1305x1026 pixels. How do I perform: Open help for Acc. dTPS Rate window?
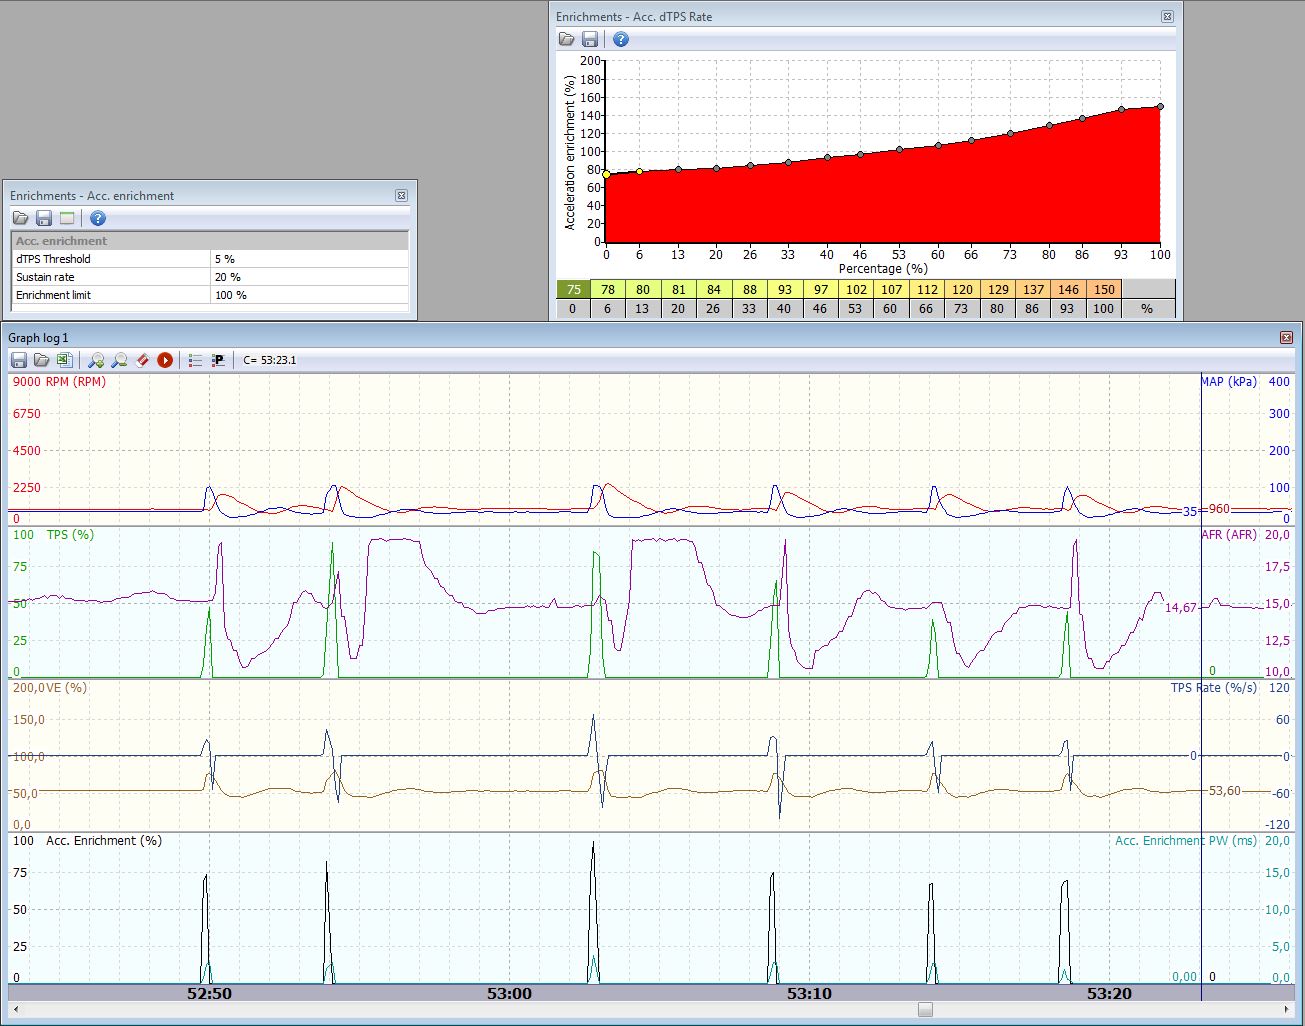tap(621, 39)
